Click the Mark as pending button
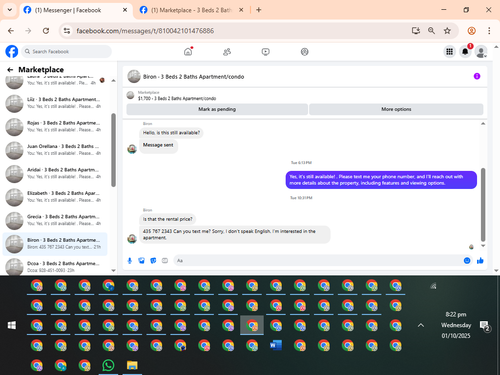The image size is (500, 375). (x=217, y=109)
